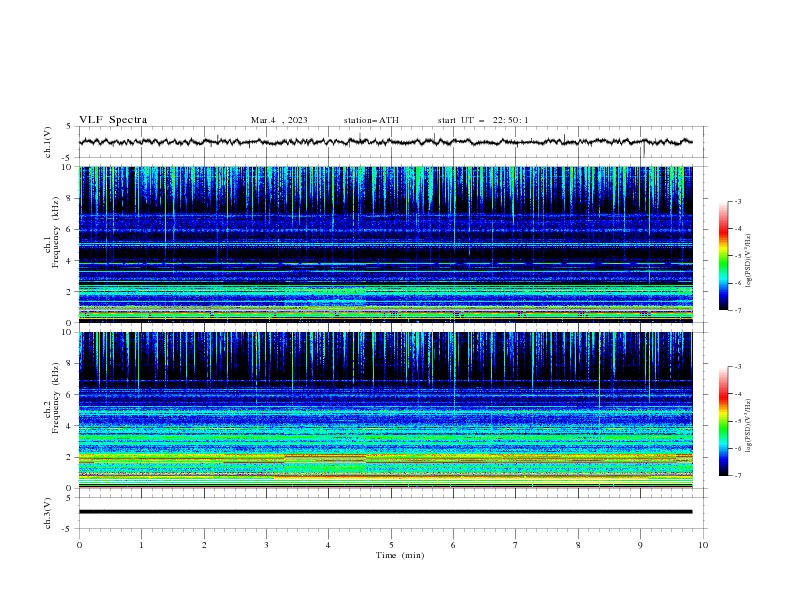Viewport: 792px width, 612px height.
Task: Click the ch.1 voltage waveform trace
Action: tap(385, 142)
